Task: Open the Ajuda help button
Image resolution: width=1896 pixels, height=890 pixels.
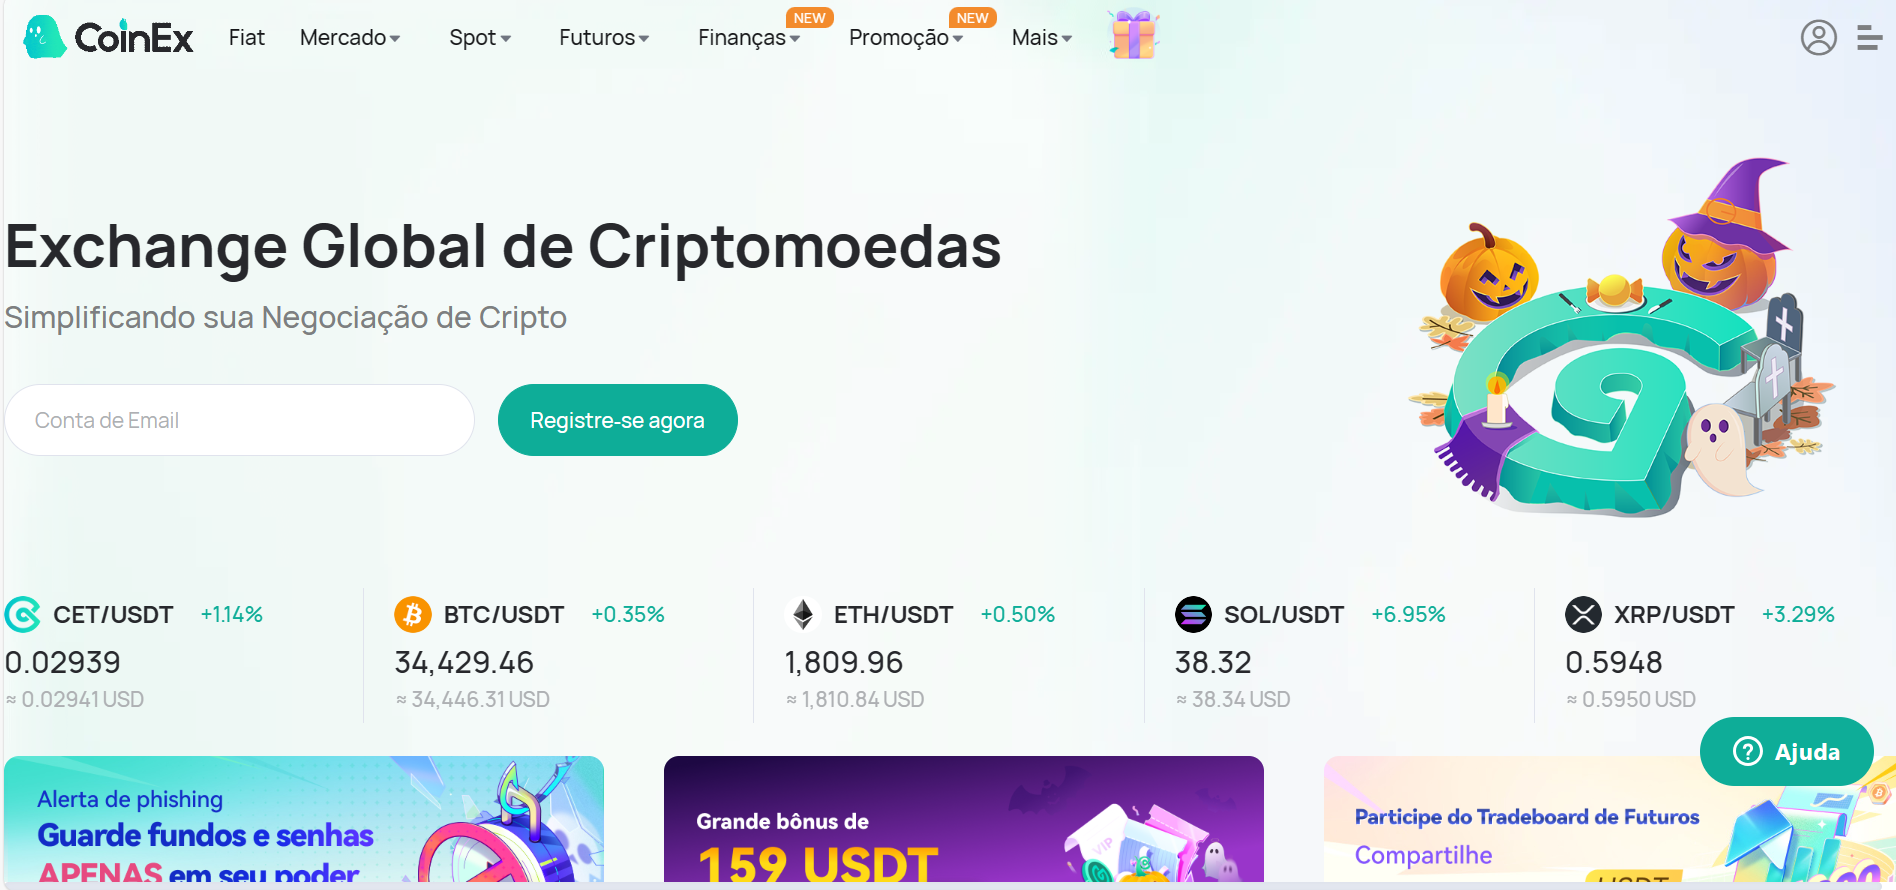Action: 1786,751
